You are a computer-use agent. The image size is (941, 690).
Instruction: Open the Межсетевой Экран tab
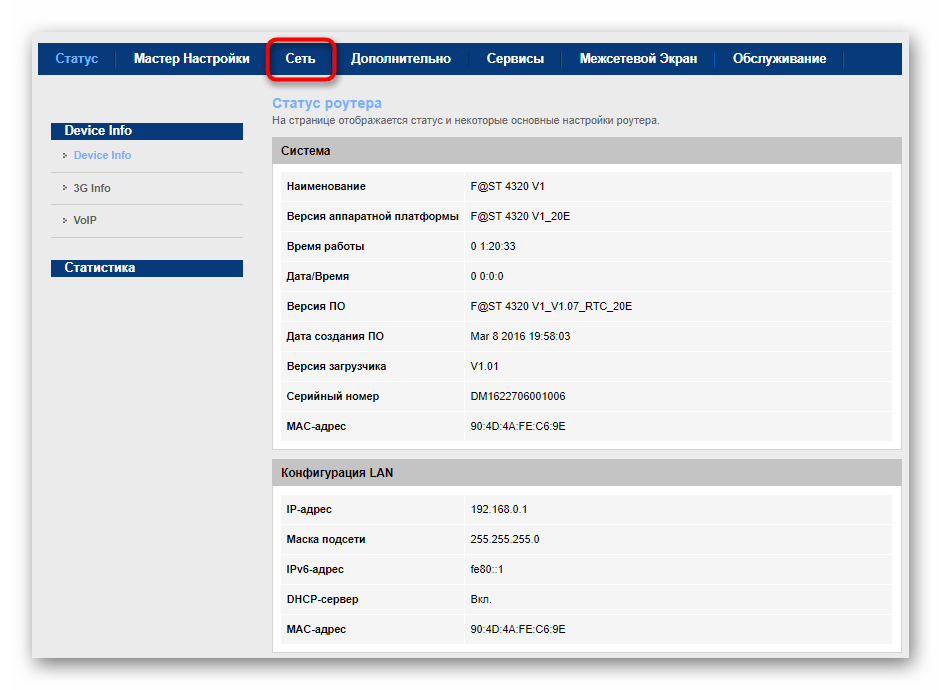point(638,59)
